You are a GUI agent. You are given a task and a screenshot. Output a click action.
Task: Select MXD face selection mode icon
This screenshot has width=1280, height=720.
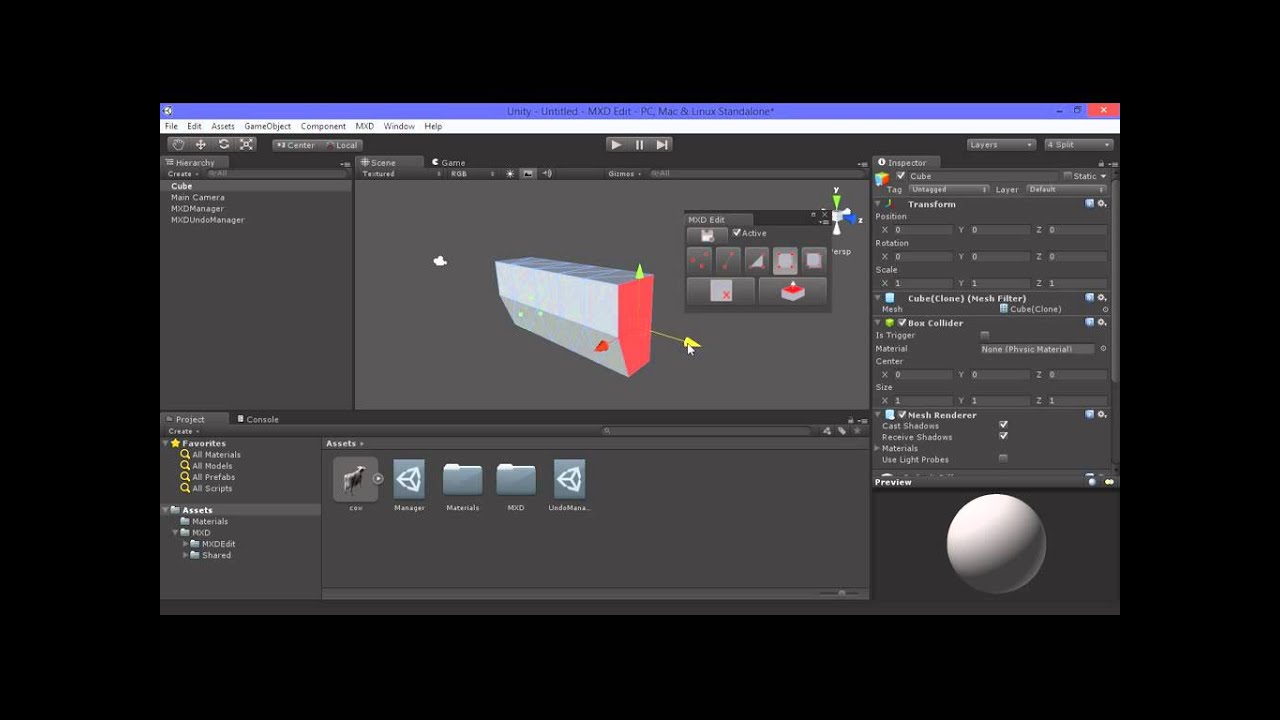785,261
